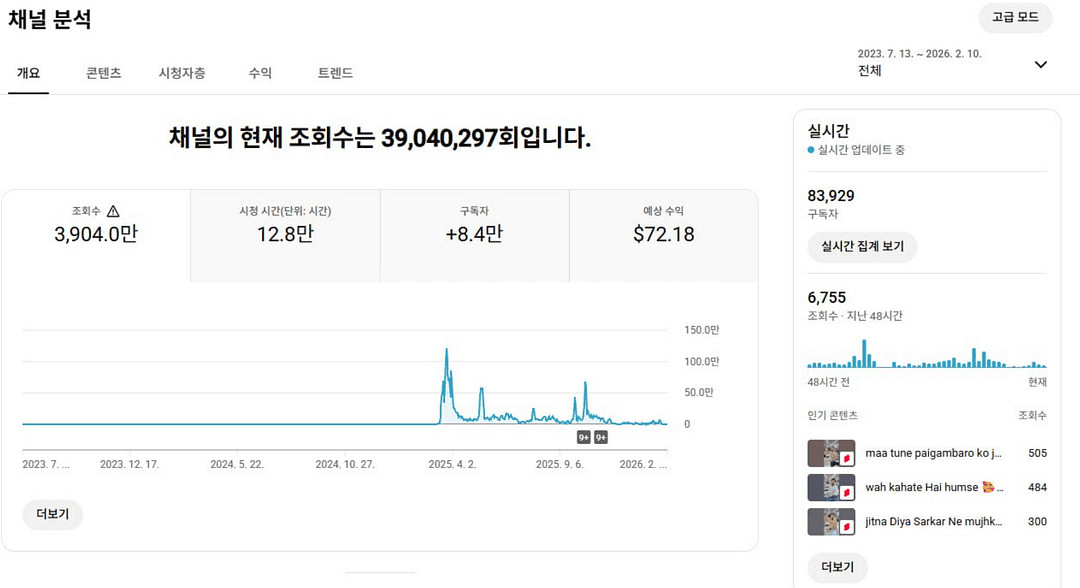1080x588 pixels.
Task: Click 더보기 below the views chart
Action: coord(53,514)
